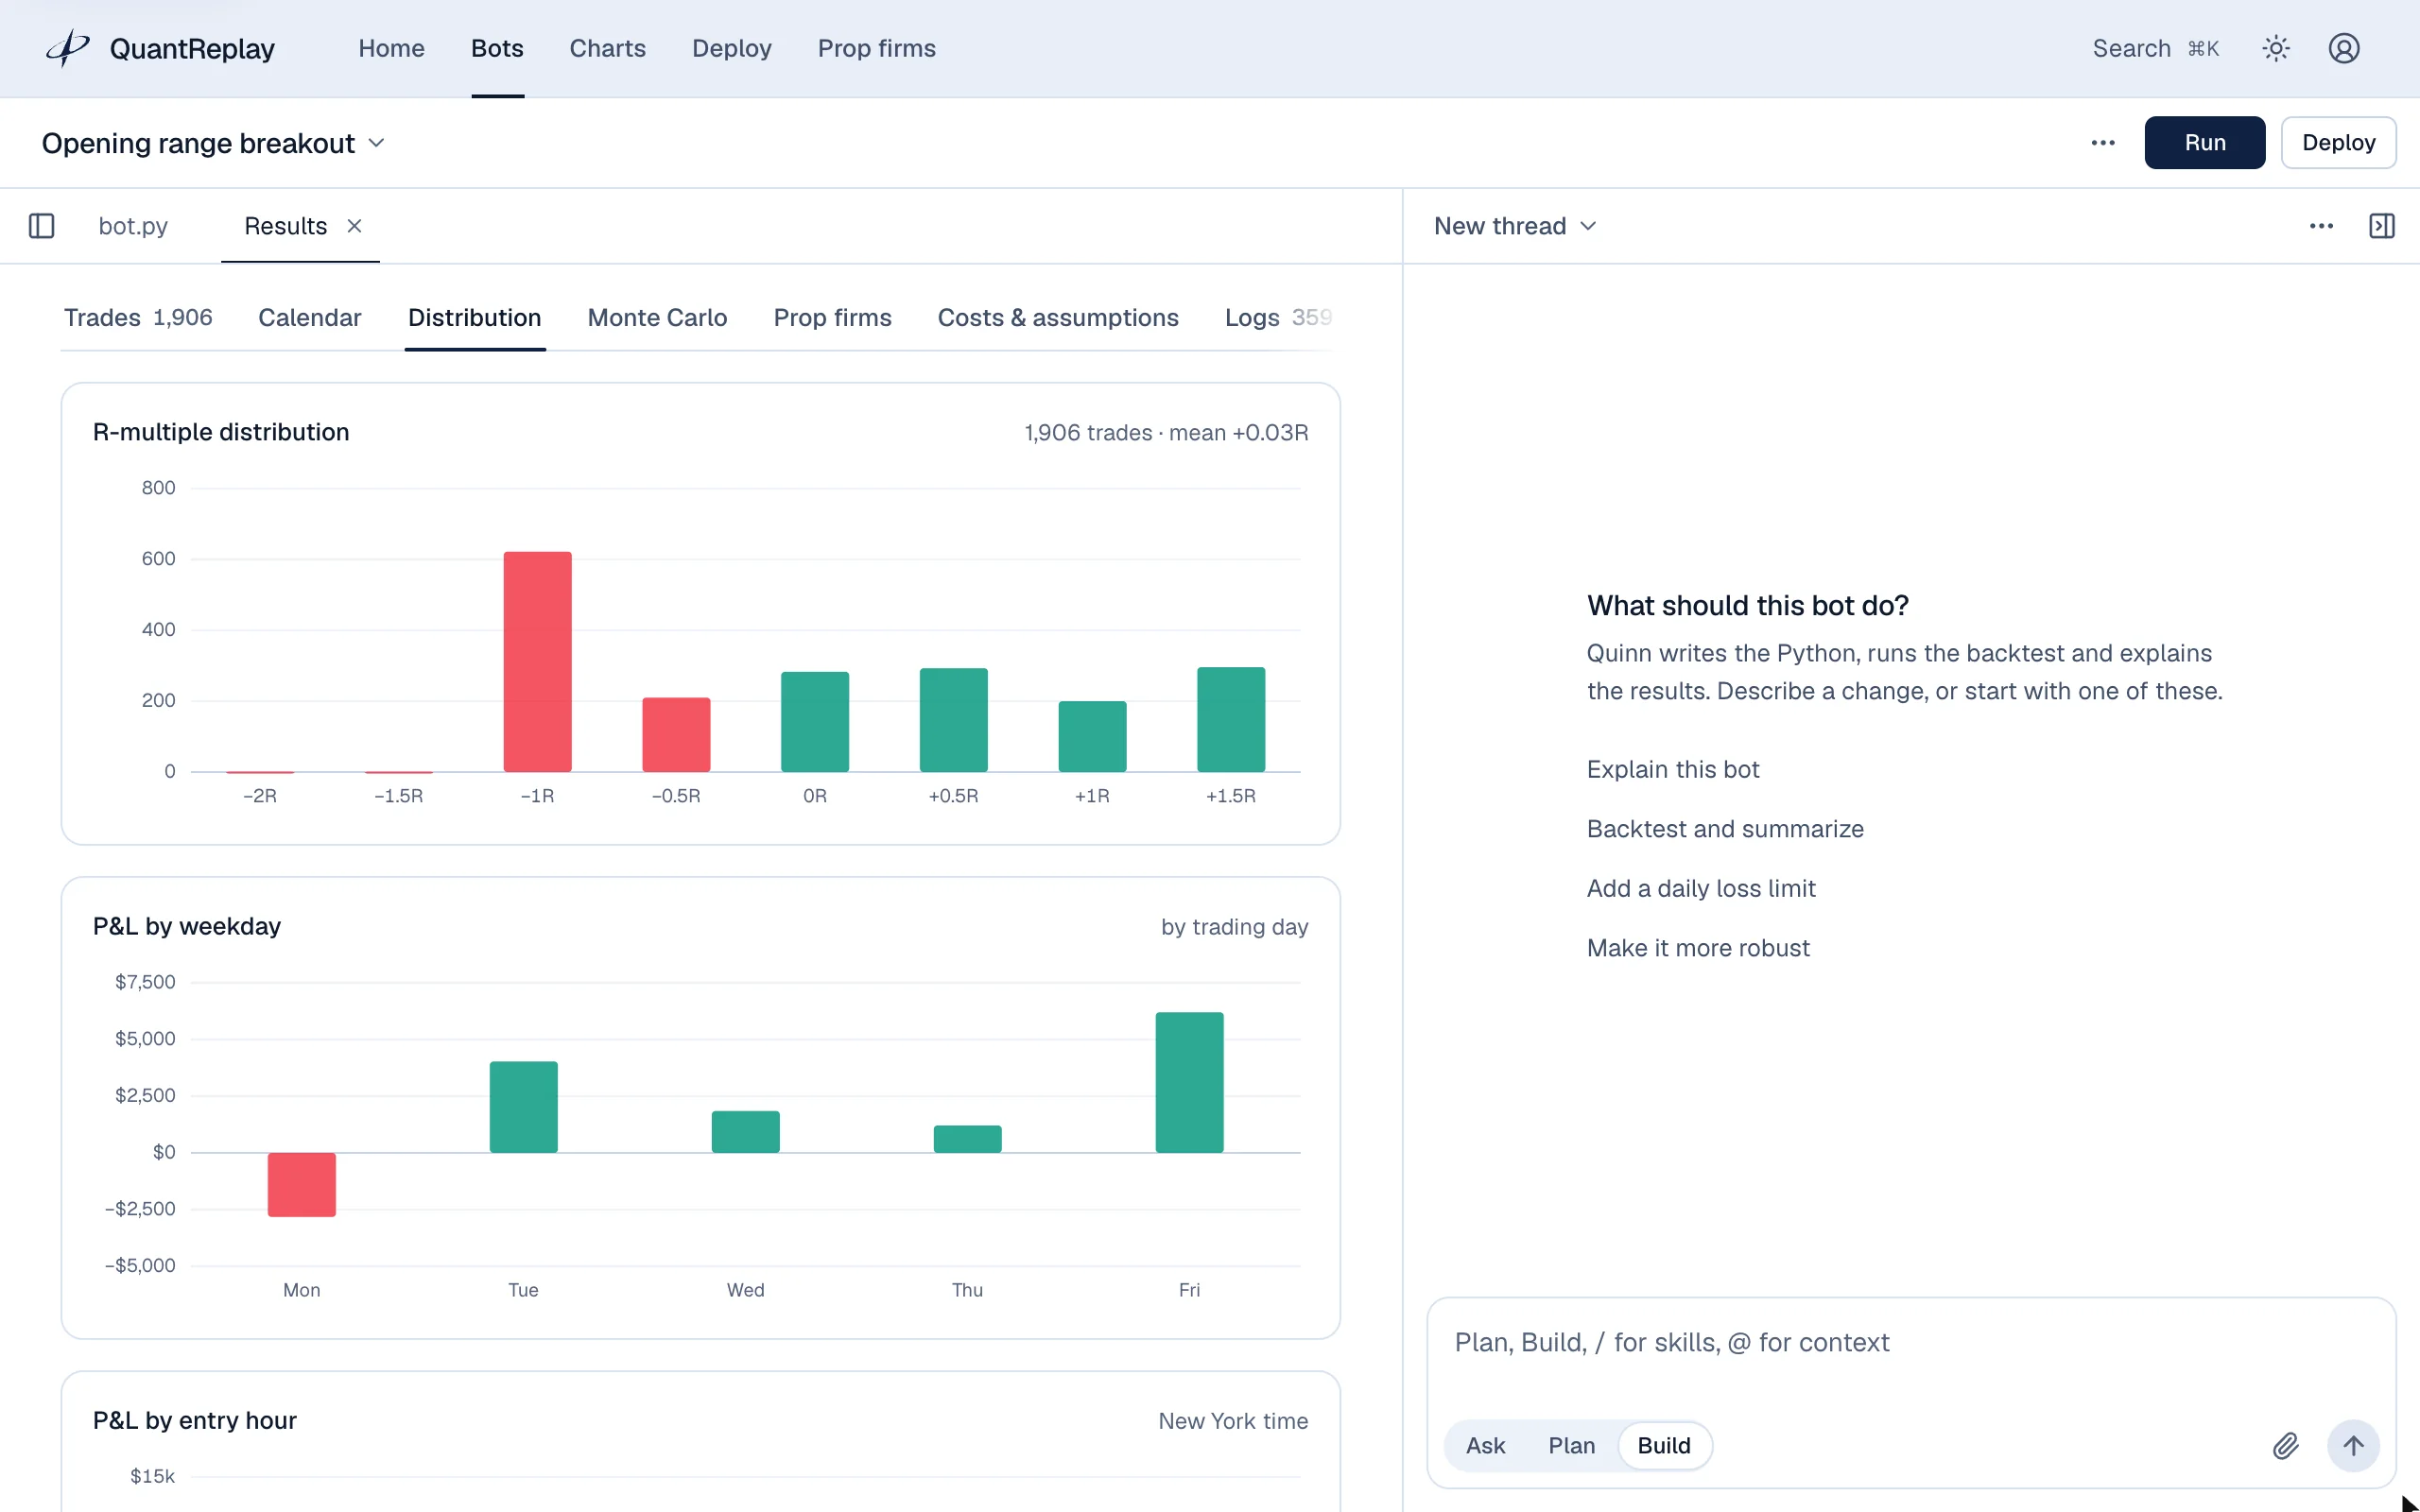
Task: Toggle the light/dark theme sun icon
Action: click(x=2276, y=48)
